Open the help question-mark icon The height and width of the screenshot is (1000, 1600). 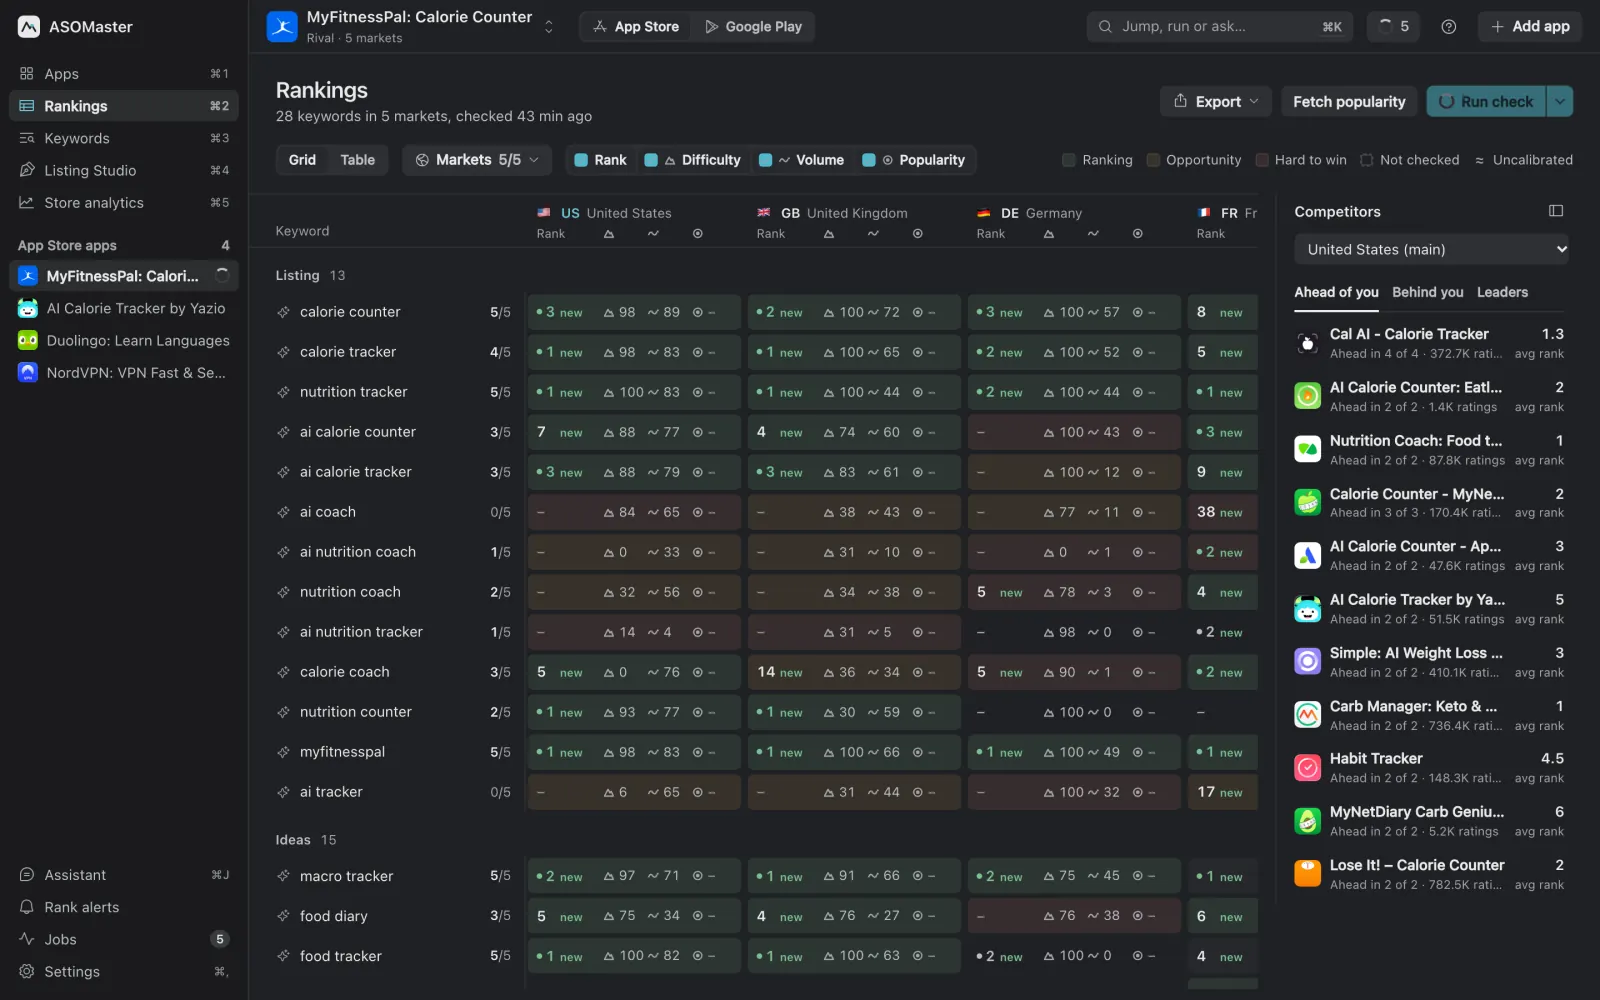tap(1448, 27)
